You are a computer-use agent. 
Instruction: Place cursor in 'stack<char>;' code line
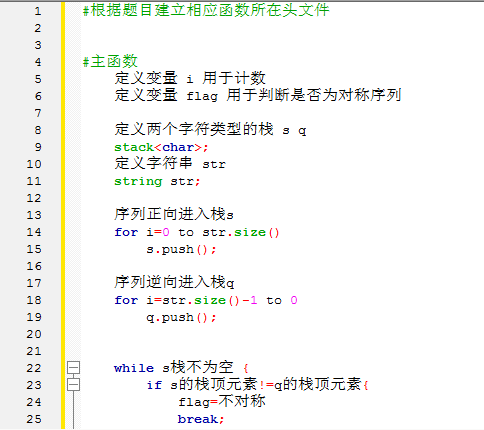click(161, 147)
